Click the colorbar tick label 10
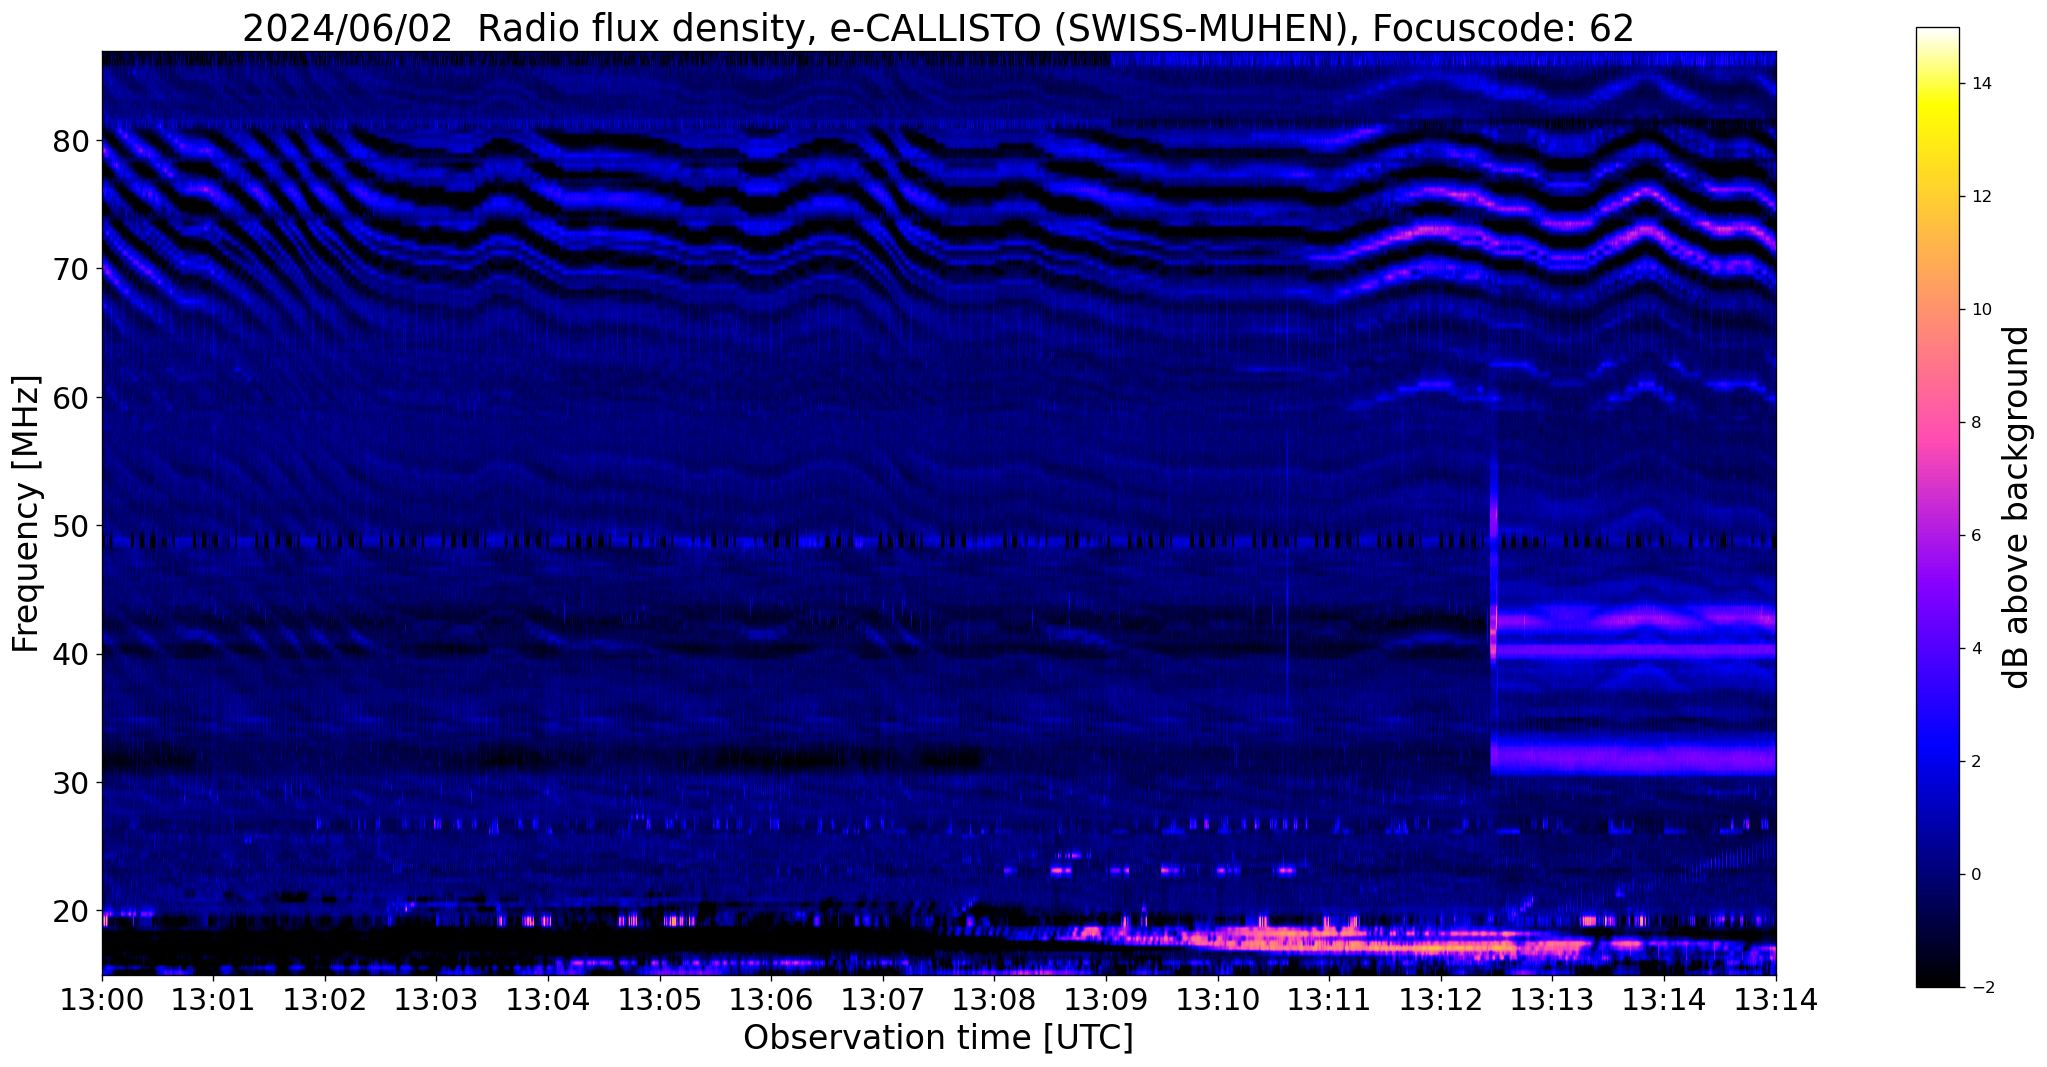Image resolution: width=2047 pixels, height=1067 pixels. pos(1979,310)
